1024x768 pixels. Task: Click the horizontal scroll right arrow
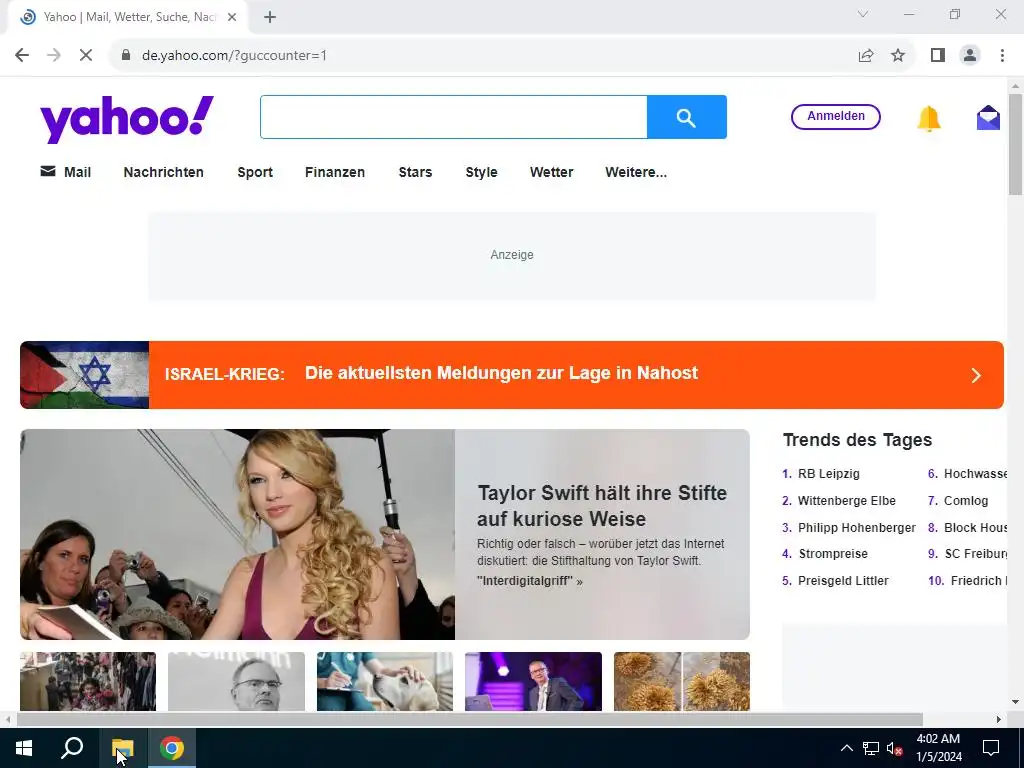tap(999, 720)
